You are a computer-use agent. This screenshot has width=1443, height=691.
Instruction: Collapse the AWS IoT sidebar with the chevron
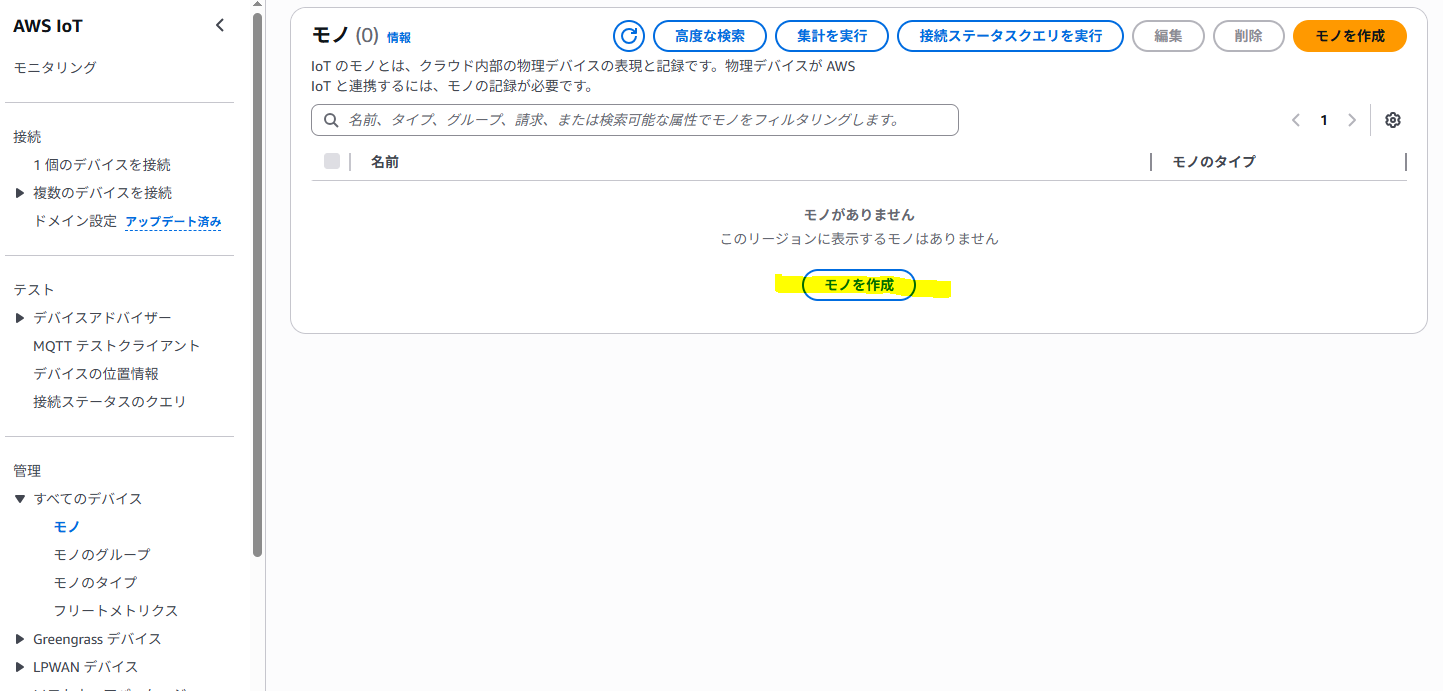point(220,26)
